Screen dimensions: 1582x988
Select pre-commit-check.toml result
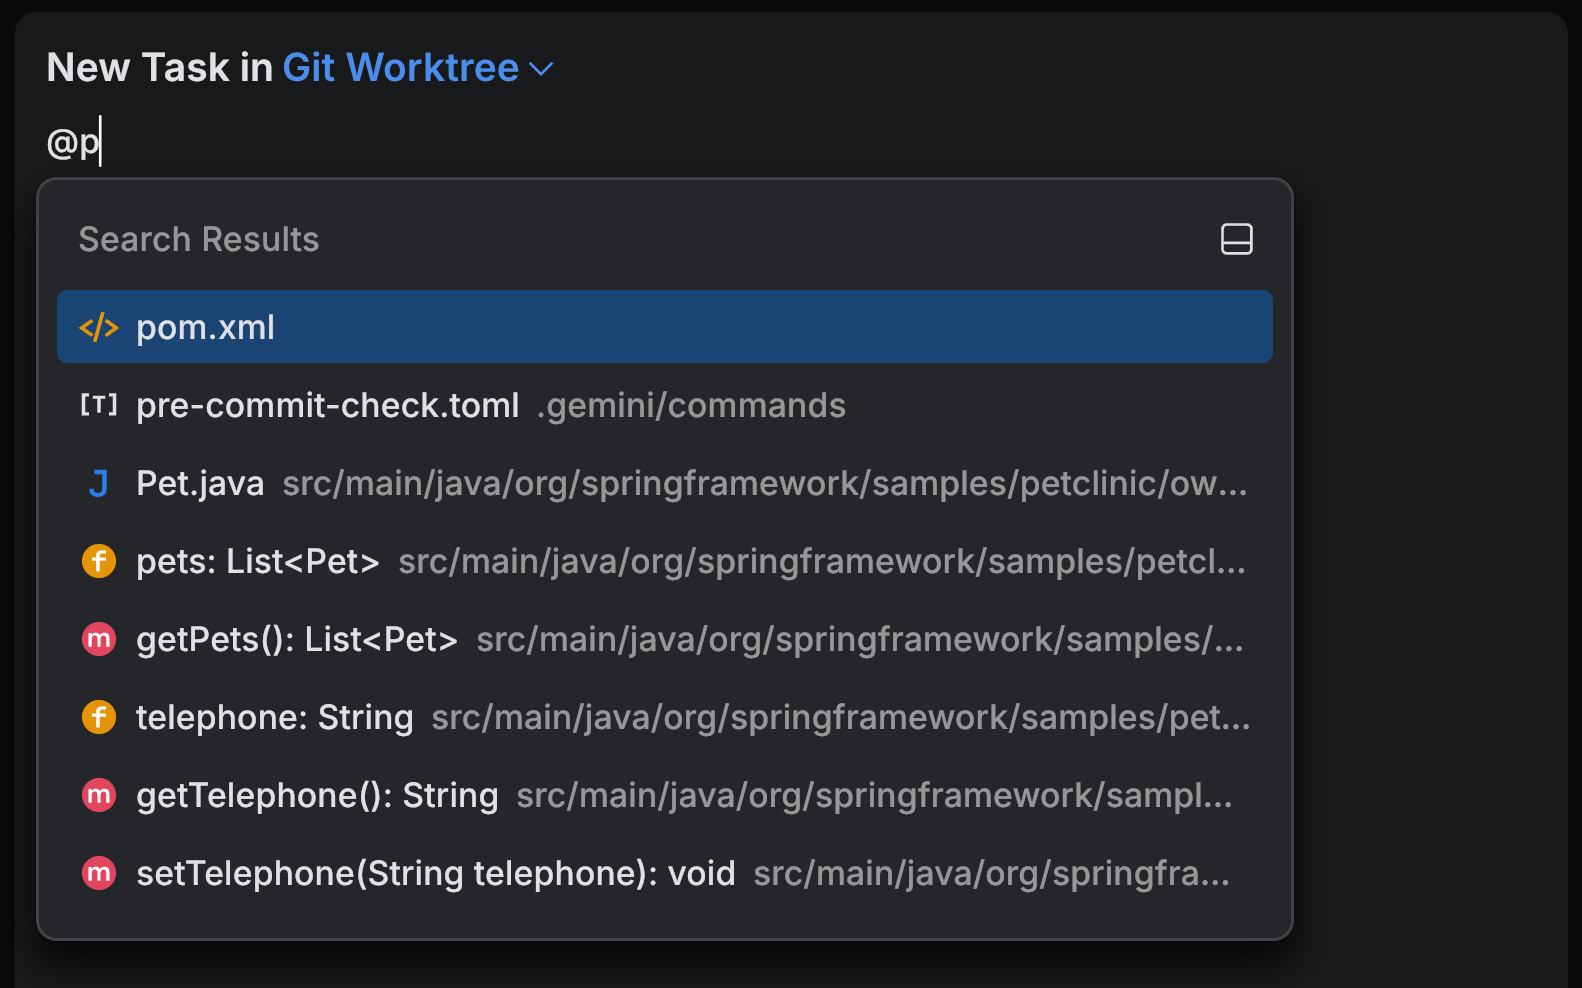[665, 405]
